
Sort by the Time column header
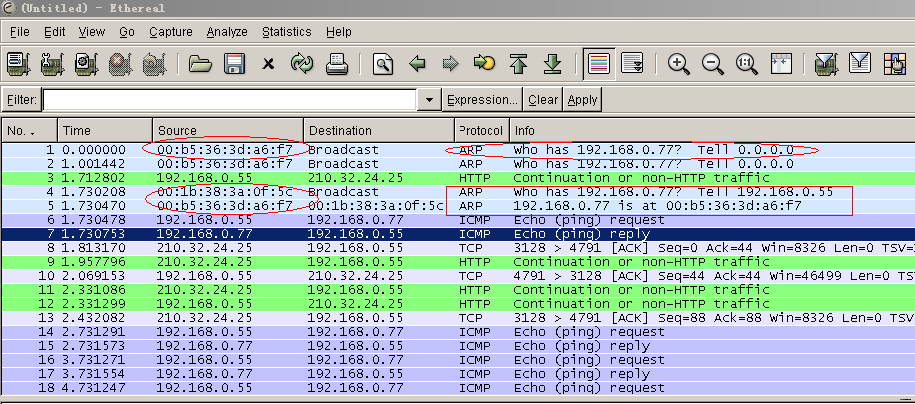pos(105,130)
